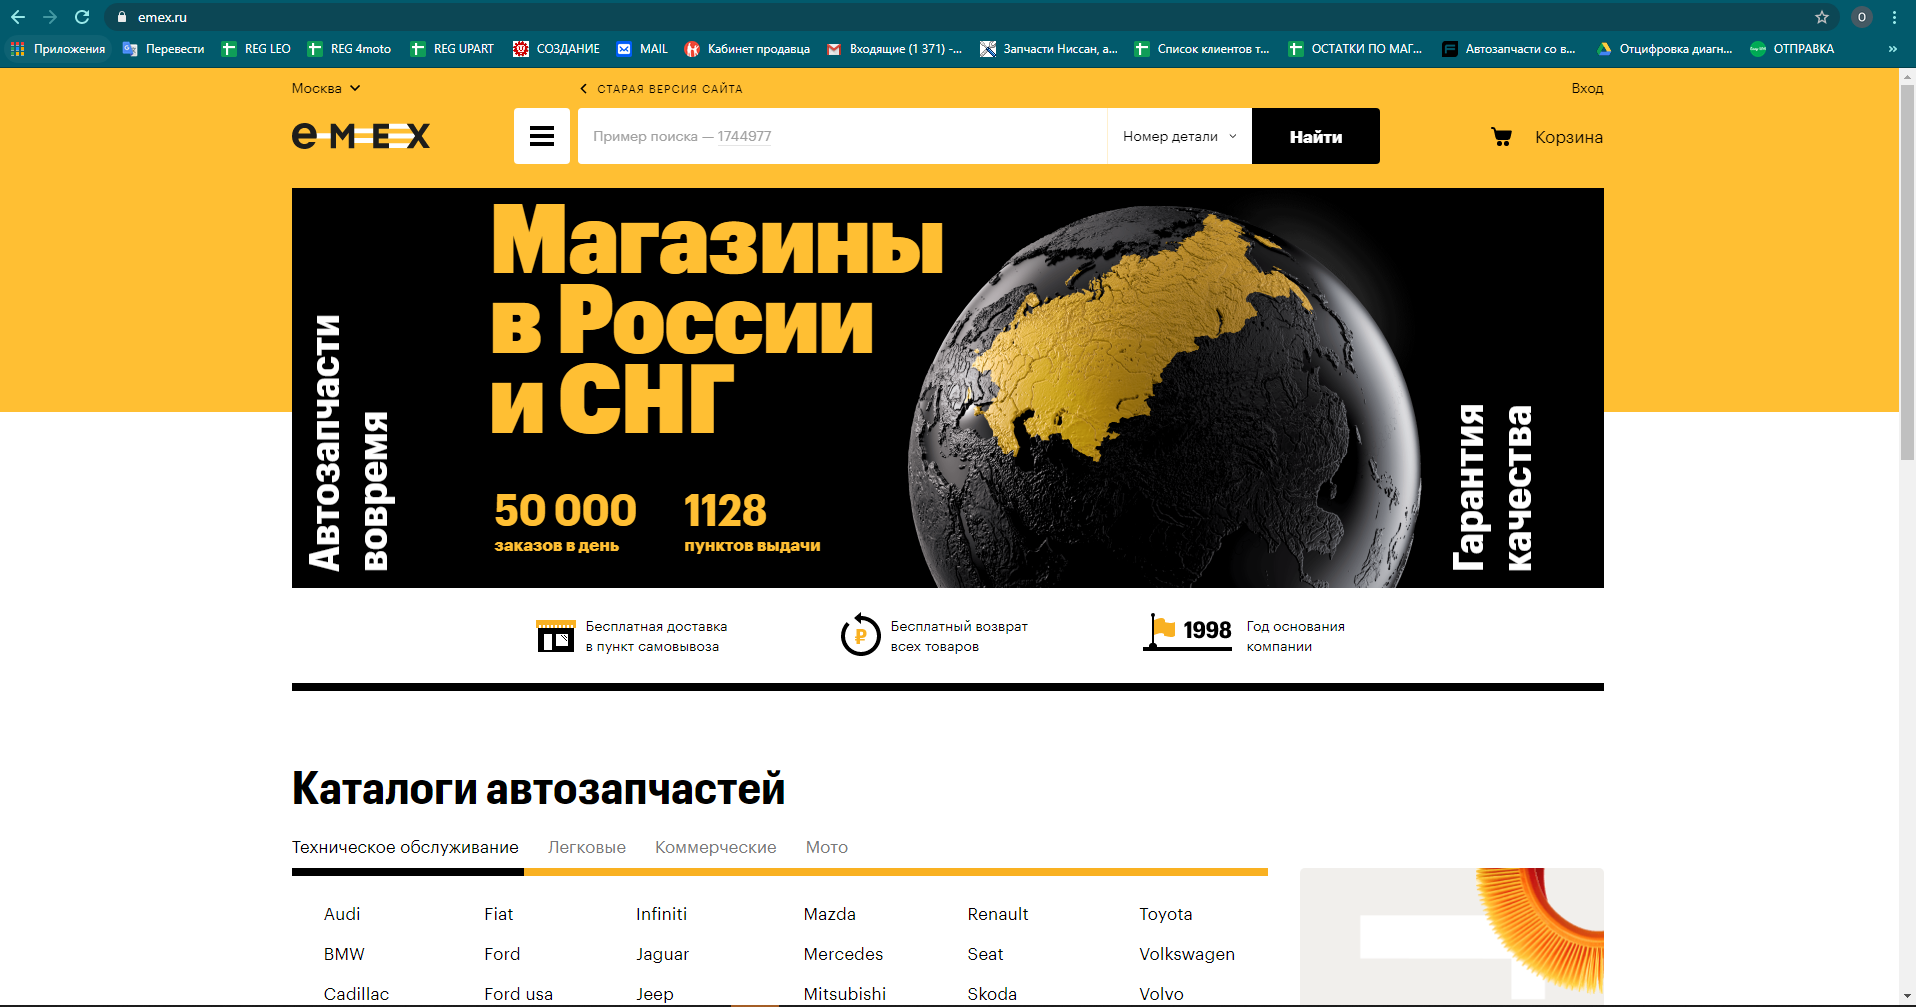Open the Запчасти Ниссан bookmark

pyautogui.click(x=1049, y=49)
